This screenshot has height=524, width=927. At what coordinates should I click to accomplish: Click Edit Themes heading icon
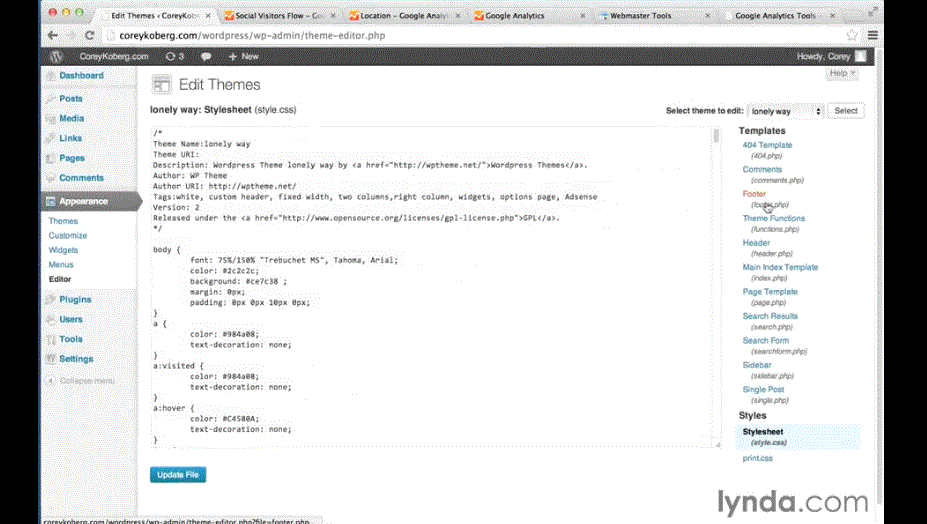pyautogui.click(x=161, y=85)
